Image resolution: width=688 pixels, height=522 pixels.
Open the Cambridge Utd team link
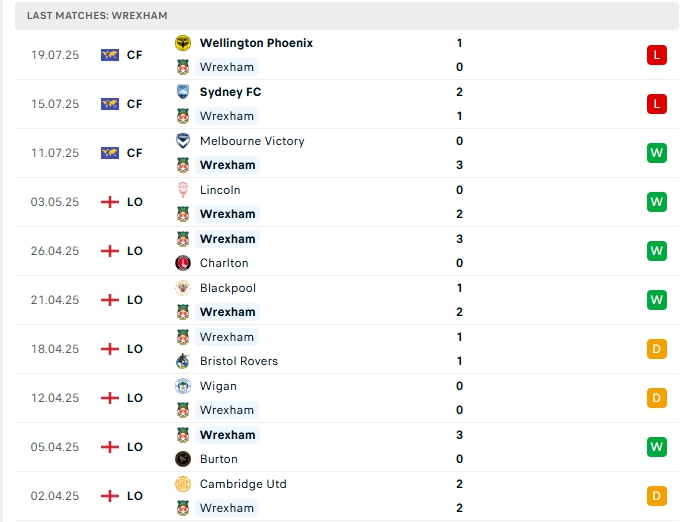click(x=243, y=484)
